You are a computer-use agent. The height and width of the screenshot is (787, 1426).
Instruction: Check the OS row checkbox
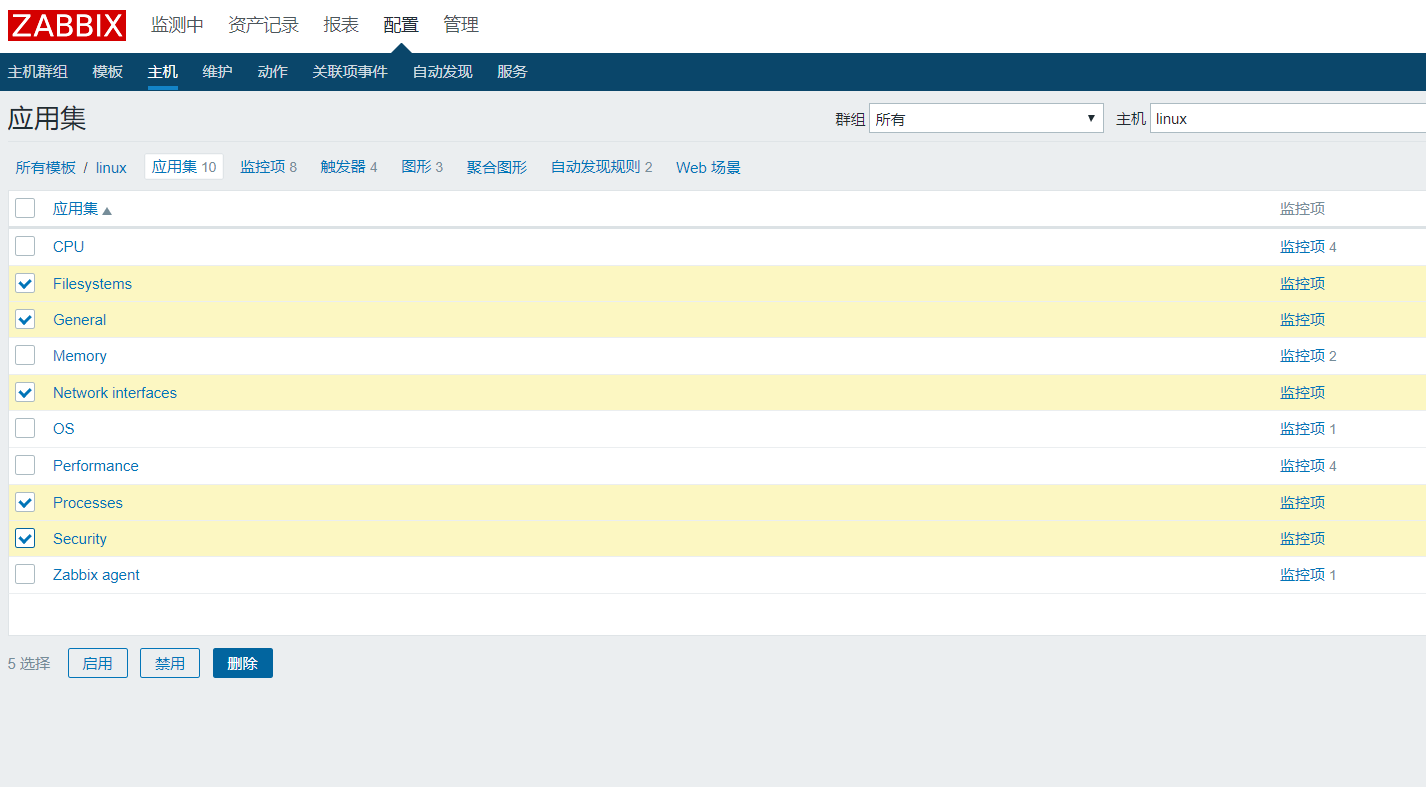click(25, 428)
